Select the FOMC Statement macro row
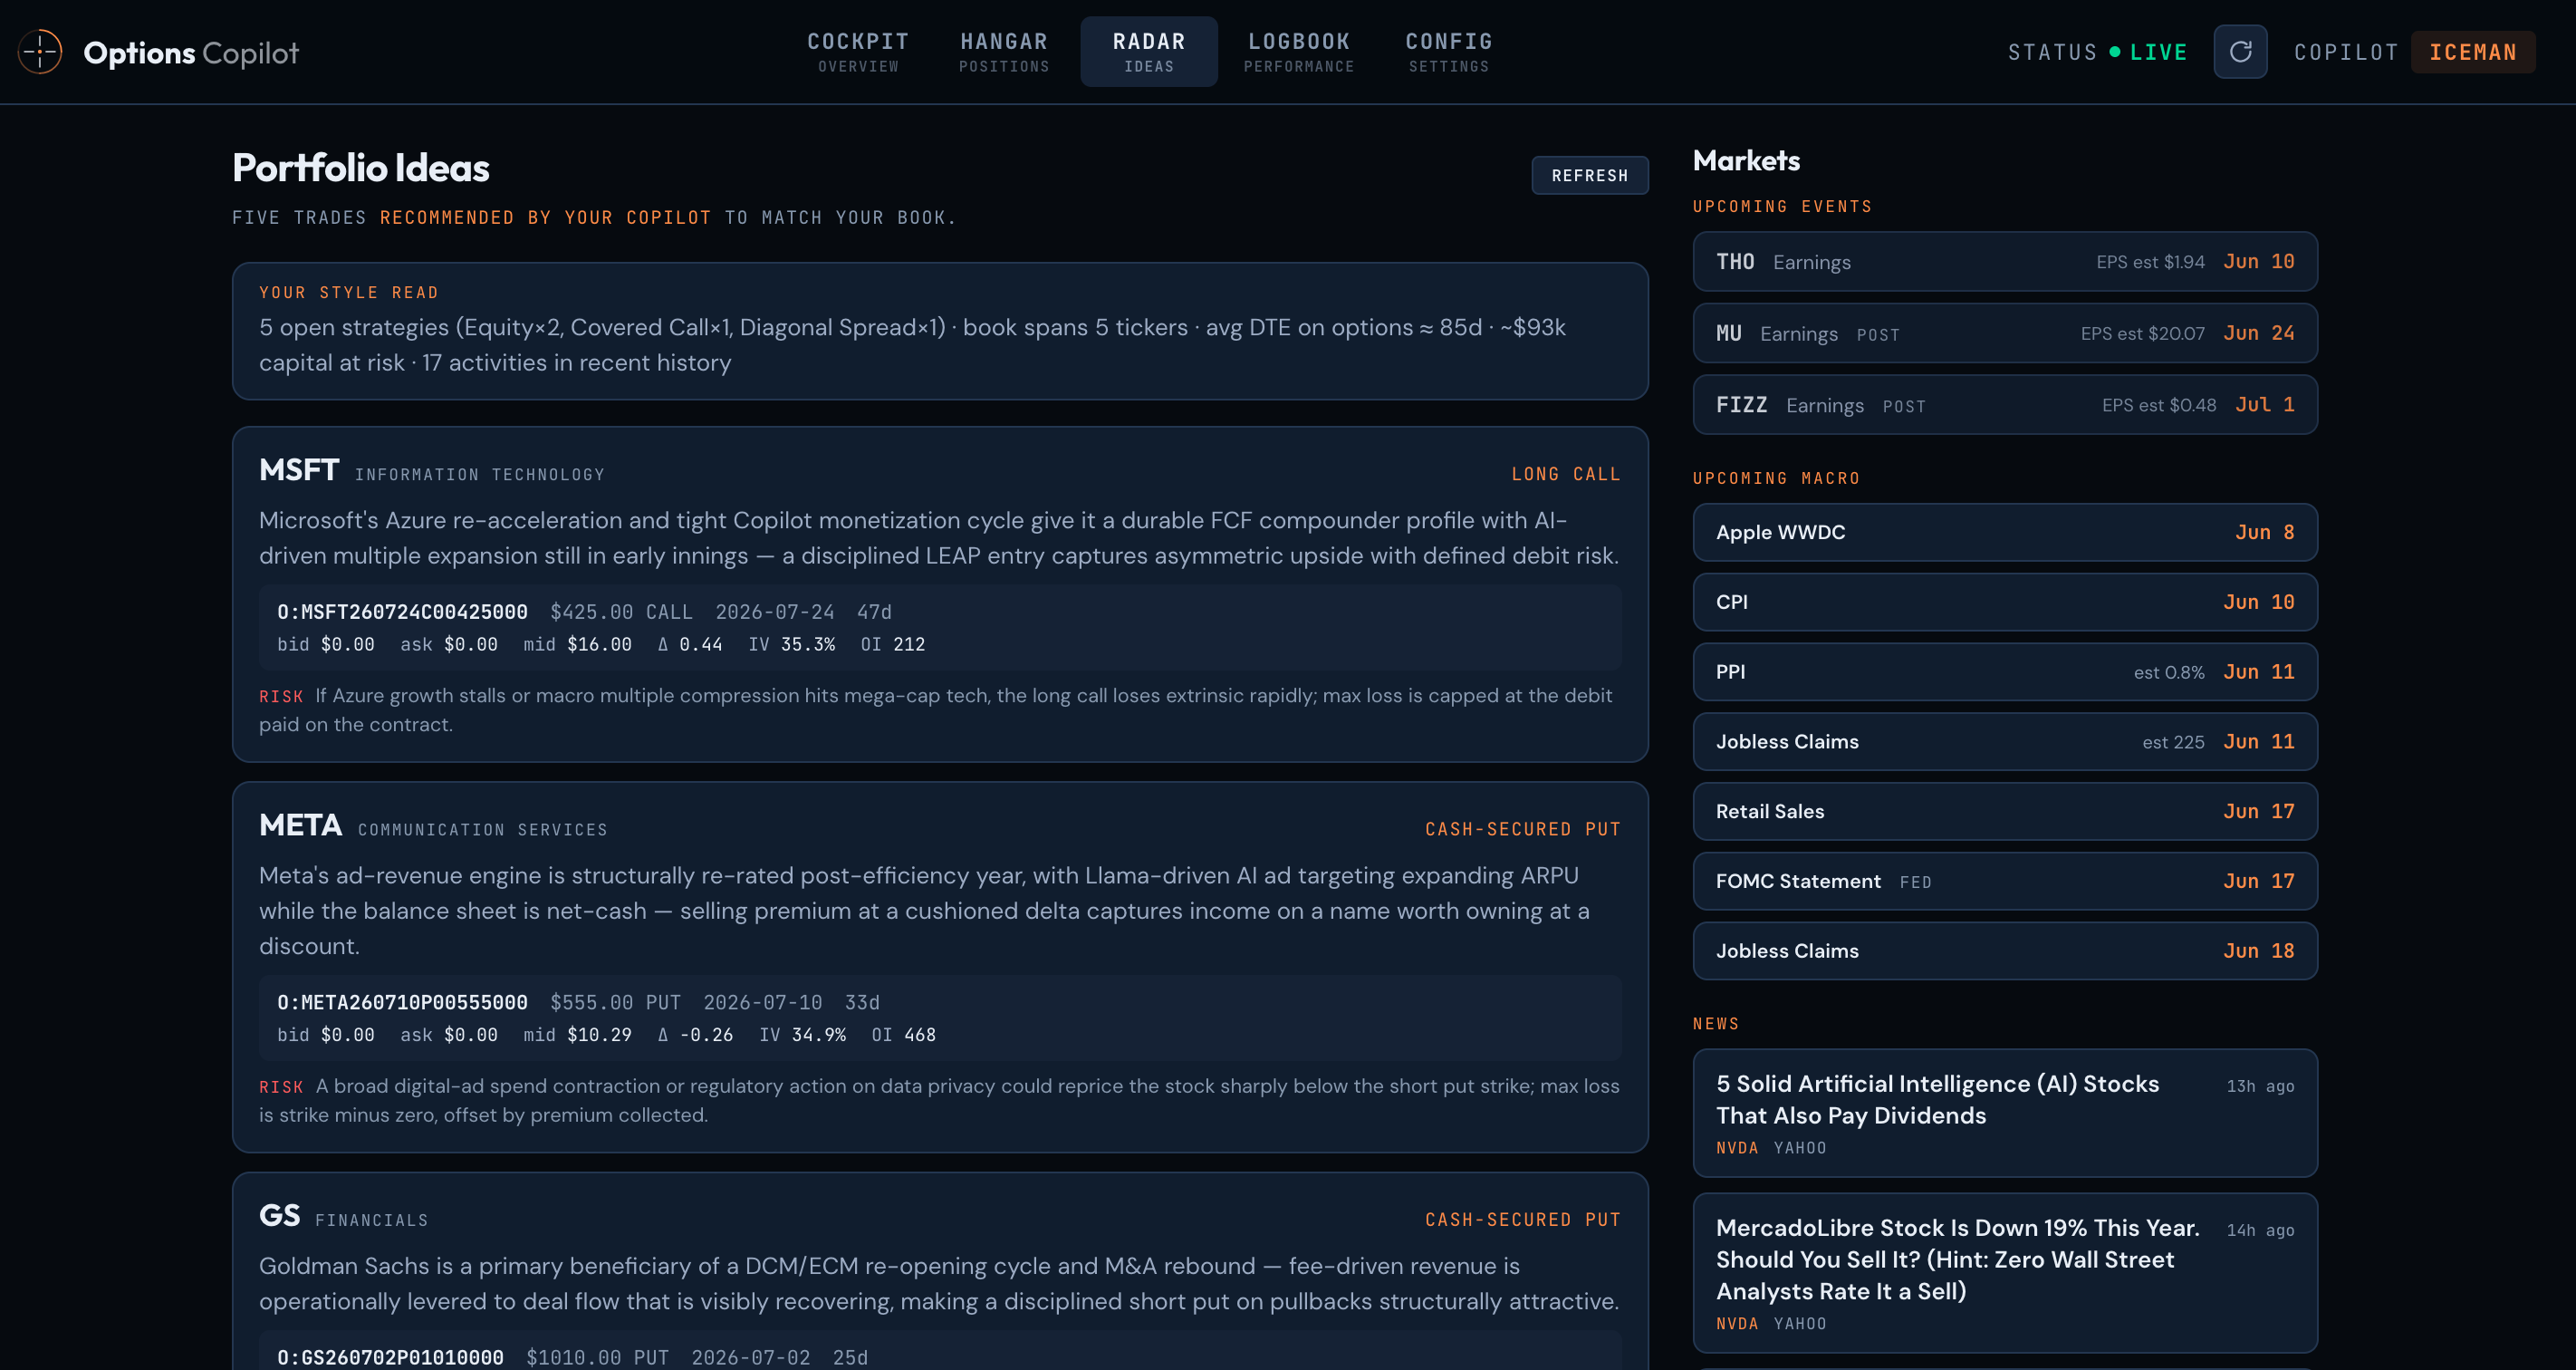This screenshot has width=2576, height=1370. (2004, 881)
